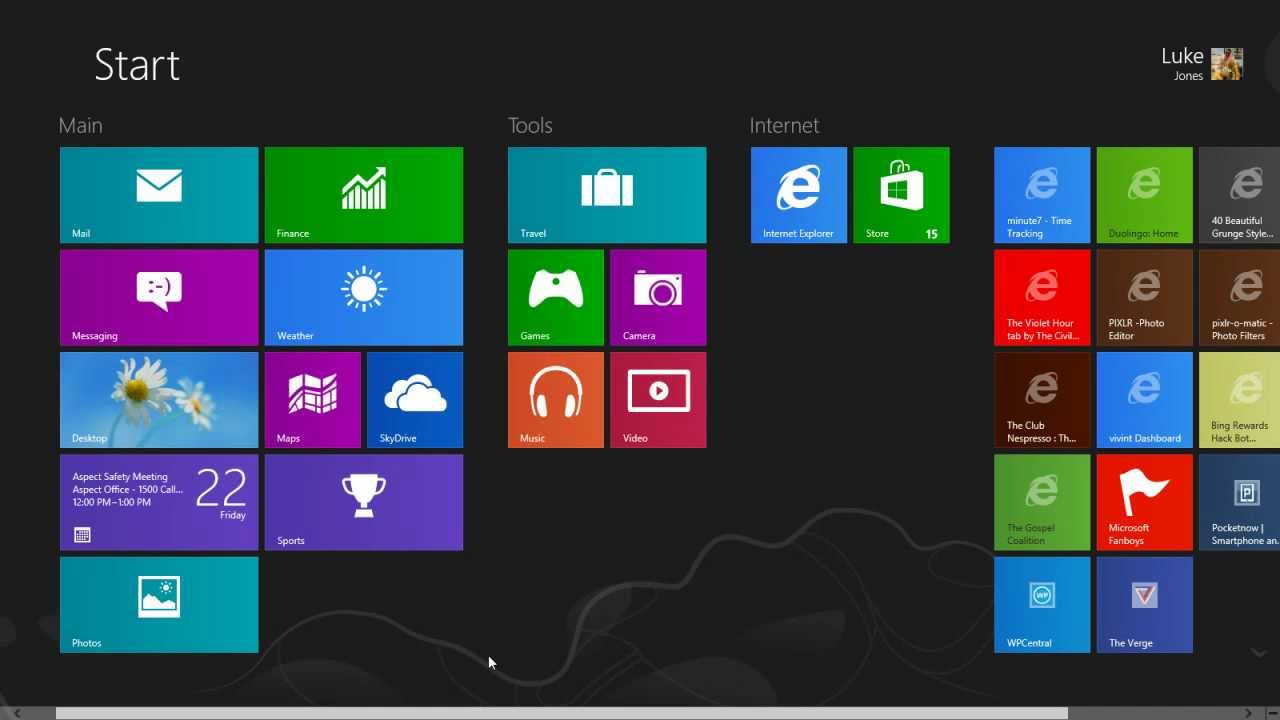Open the Mail tile

coord(159,195)
